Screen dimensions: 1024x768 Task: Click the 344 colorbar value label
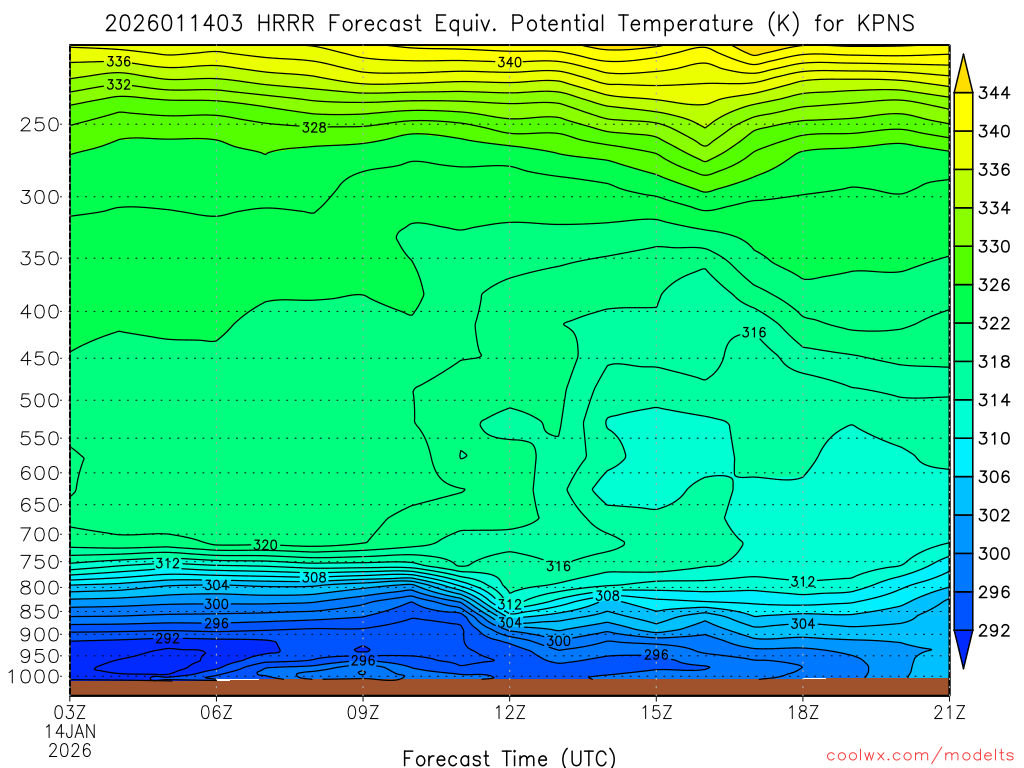pyautogui.click(x=993, y=93)
